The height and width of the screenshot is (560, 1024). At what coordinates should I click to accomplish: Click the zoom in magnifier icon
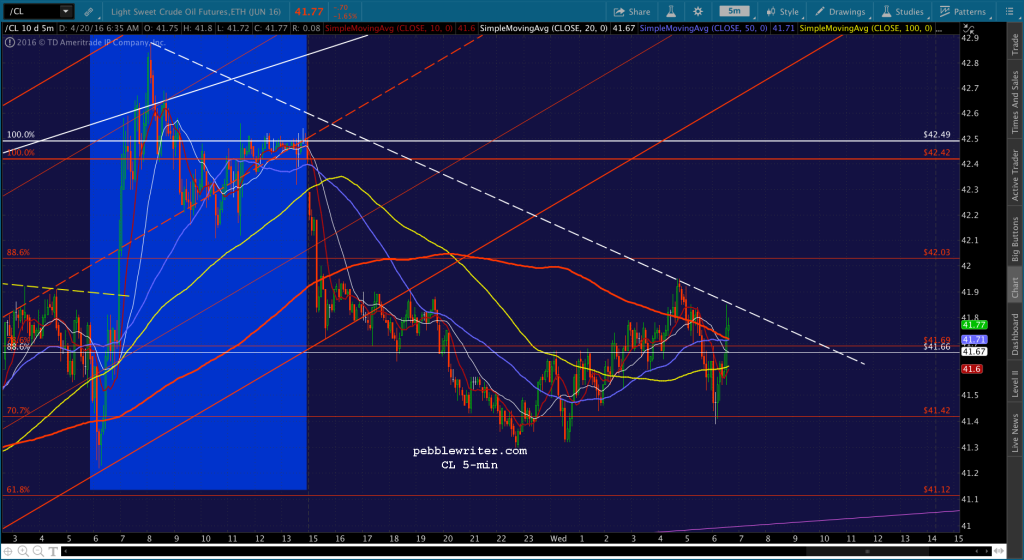tap(26, 552)
